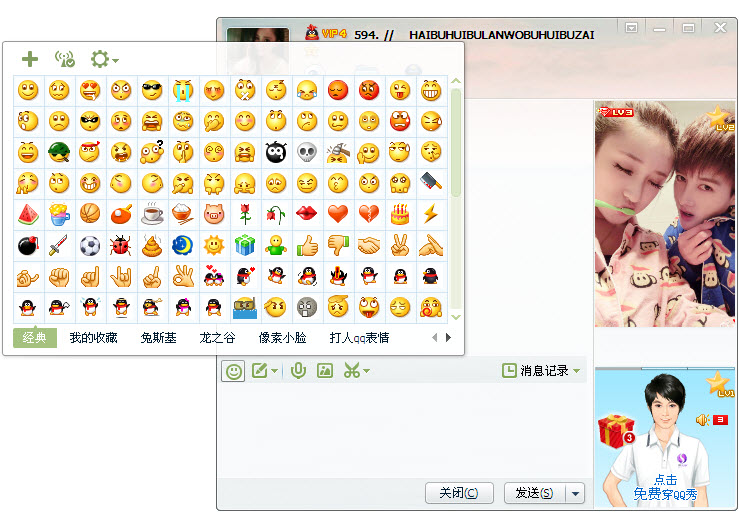Insert the broken heart emoji

click(x=369, y=215)
